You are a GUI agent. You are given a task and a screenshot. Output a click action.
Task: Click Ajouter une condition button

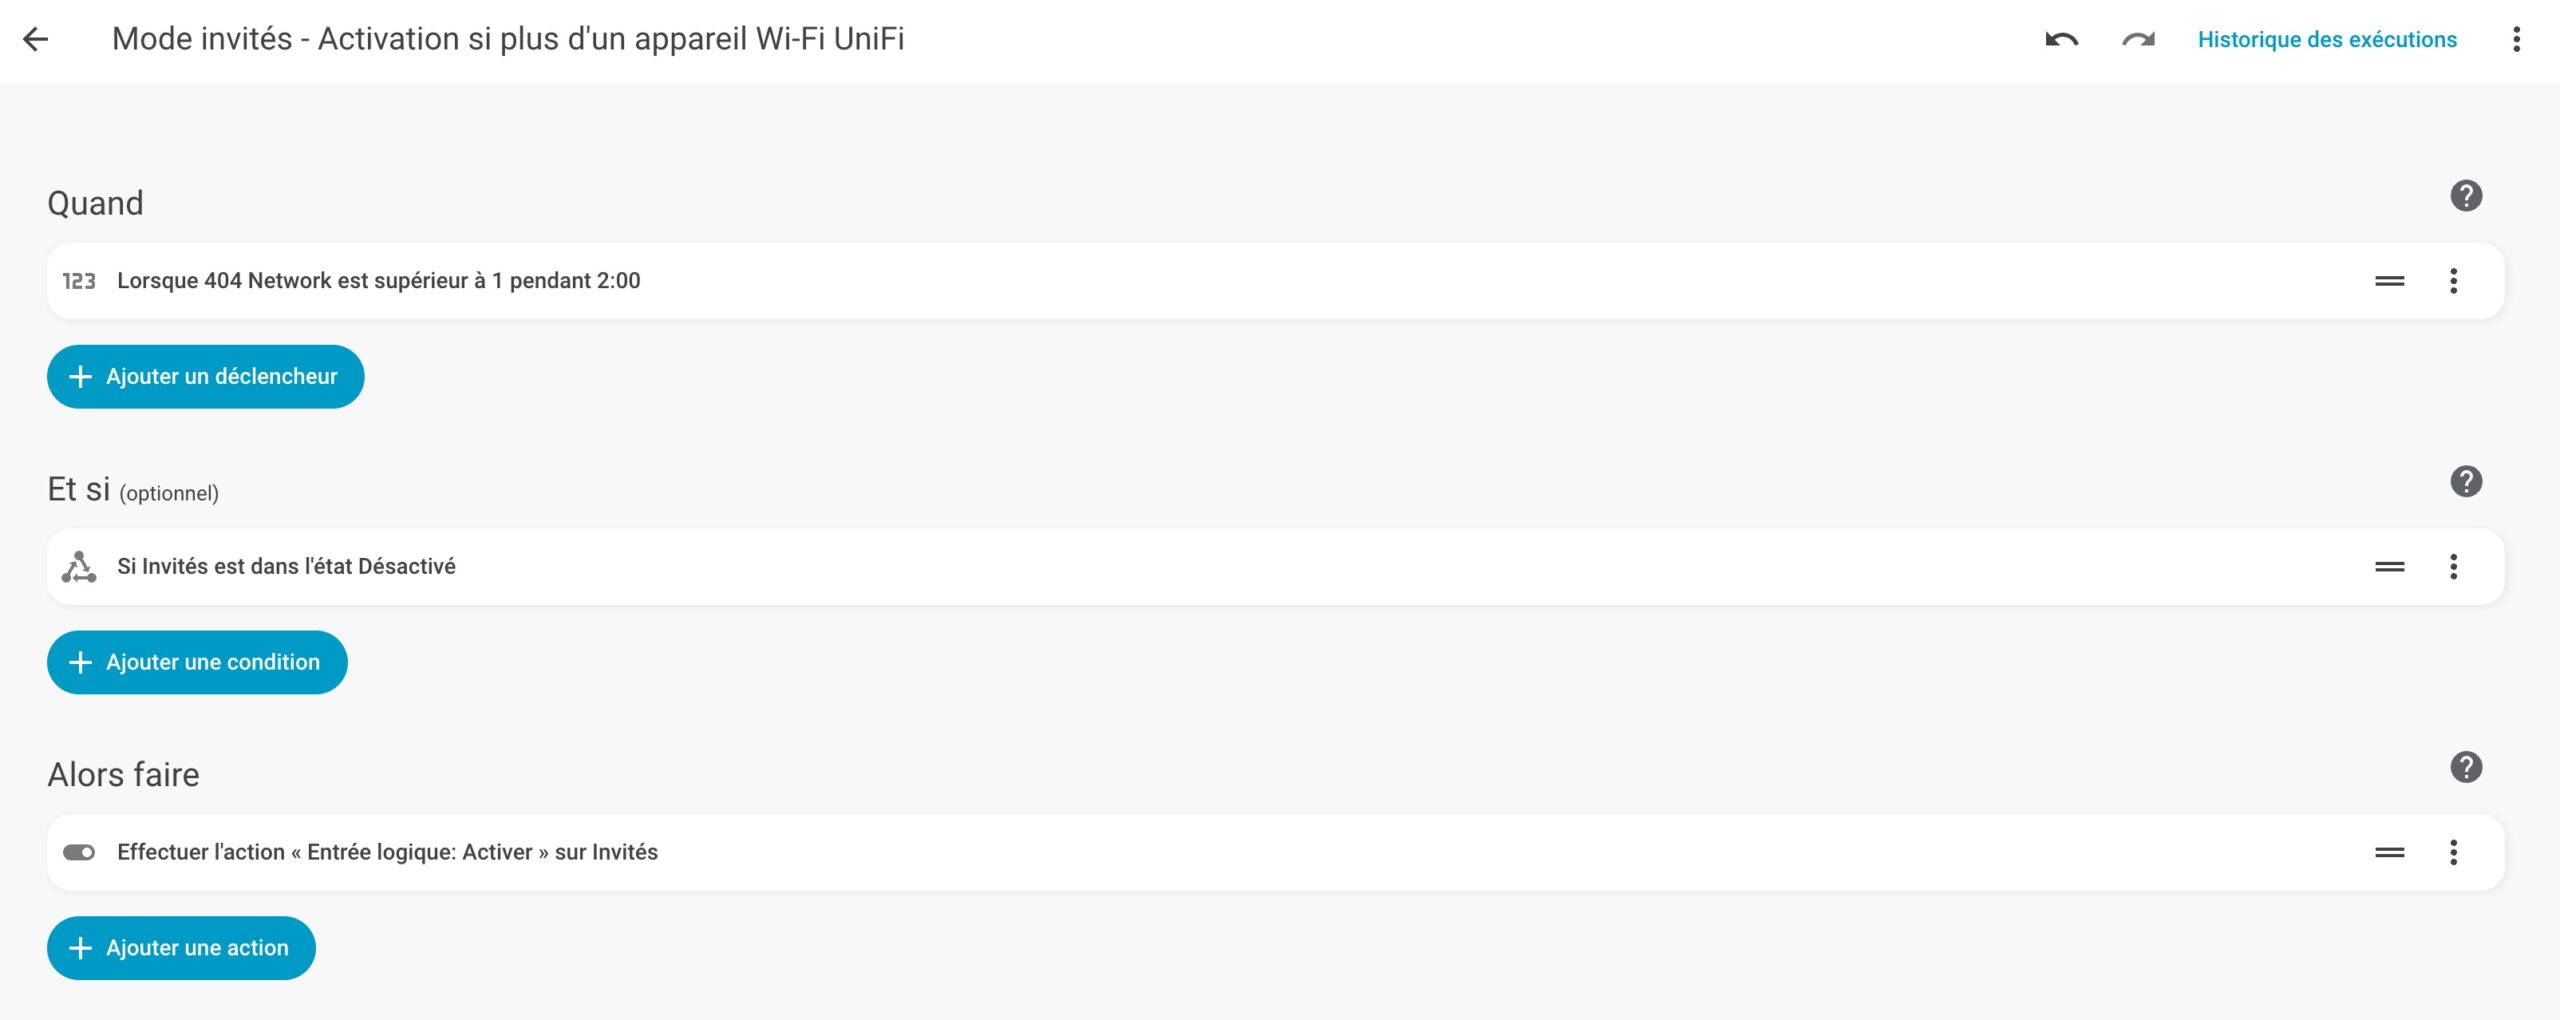[197, 662]
